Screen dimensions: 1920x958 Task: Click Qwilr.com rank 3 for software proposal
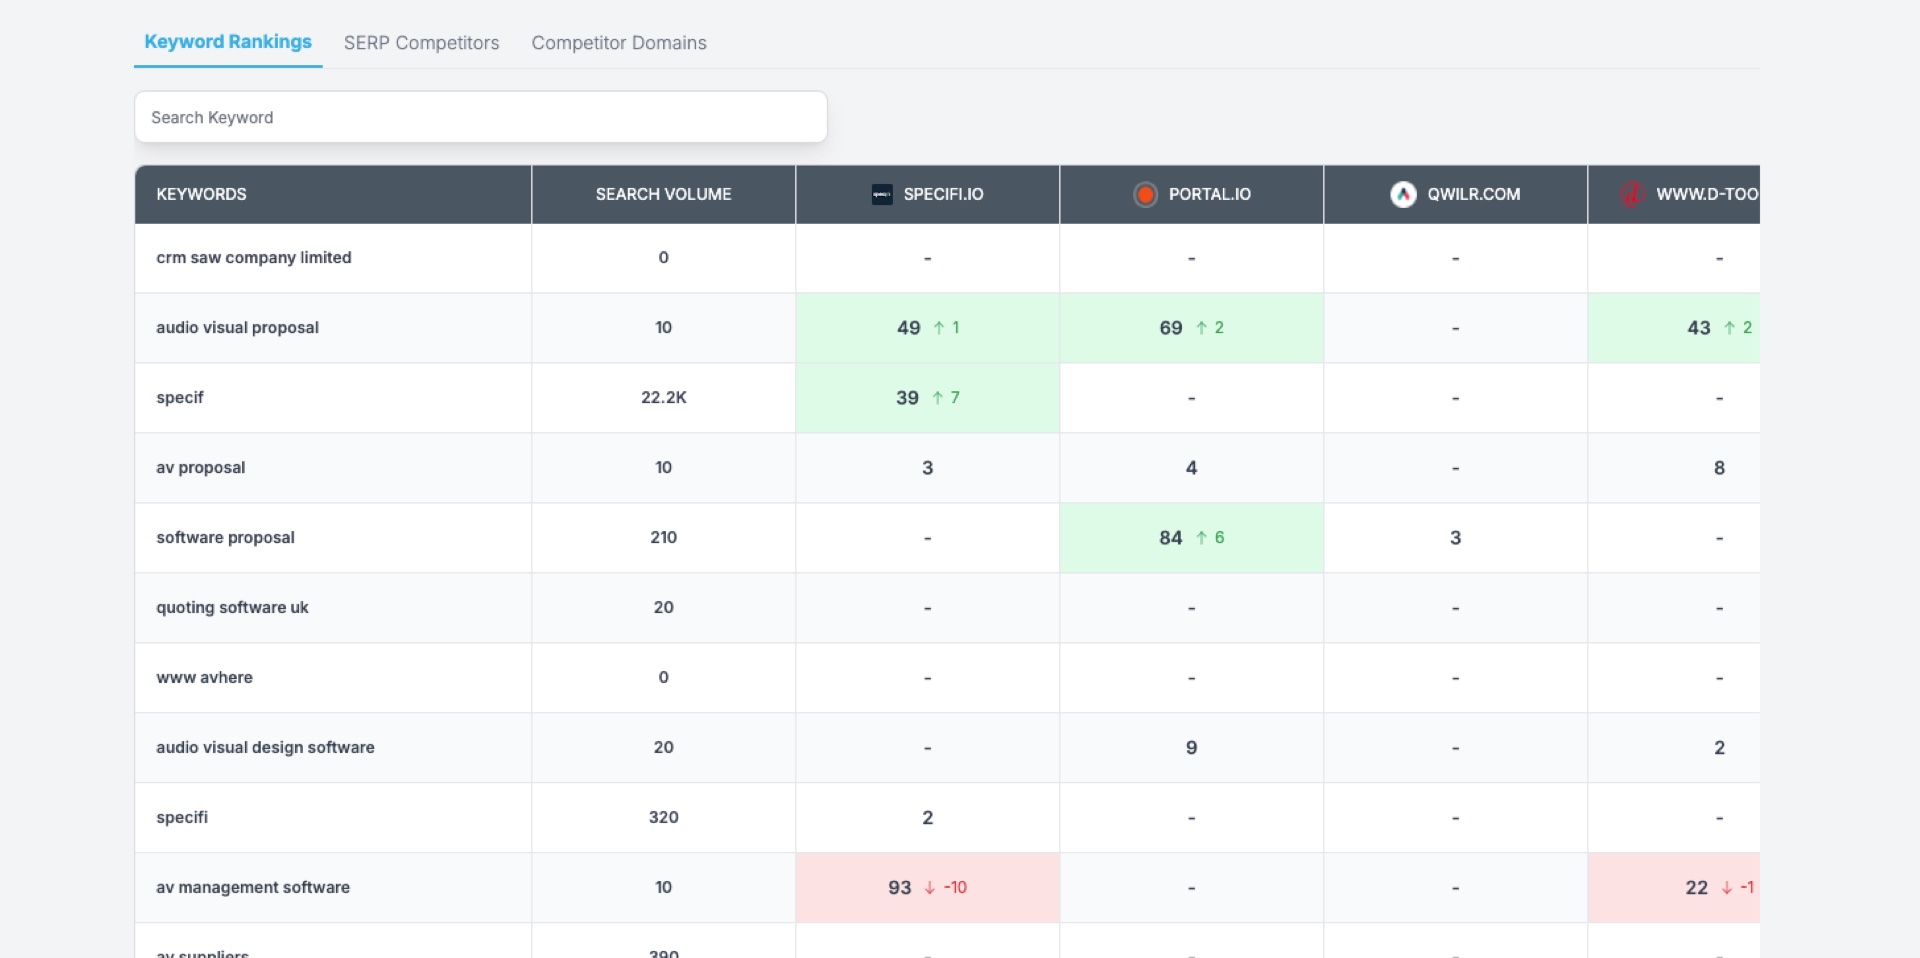pyautogui.click(x=1456, y=537)
